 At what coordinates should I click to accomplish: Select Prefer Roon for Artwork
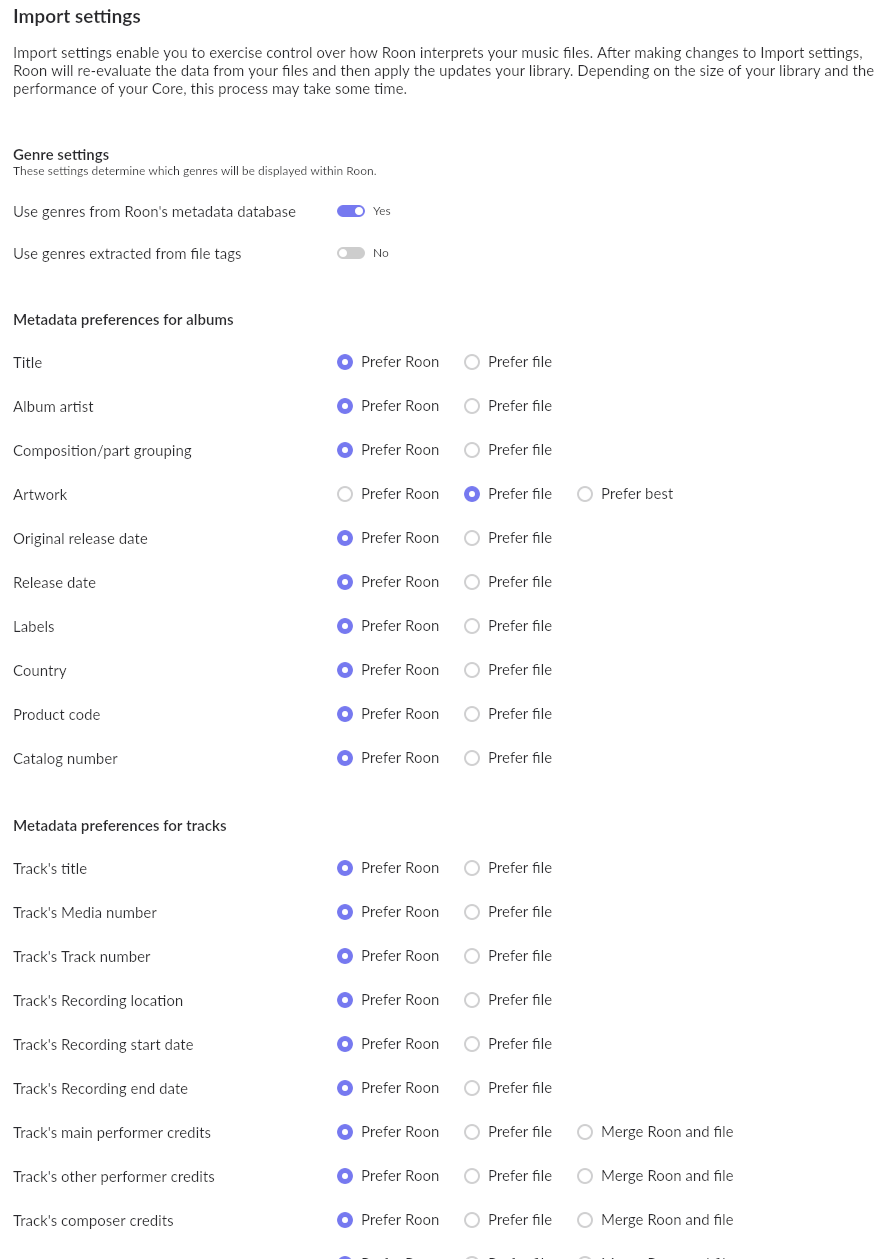tap(345, 494)
